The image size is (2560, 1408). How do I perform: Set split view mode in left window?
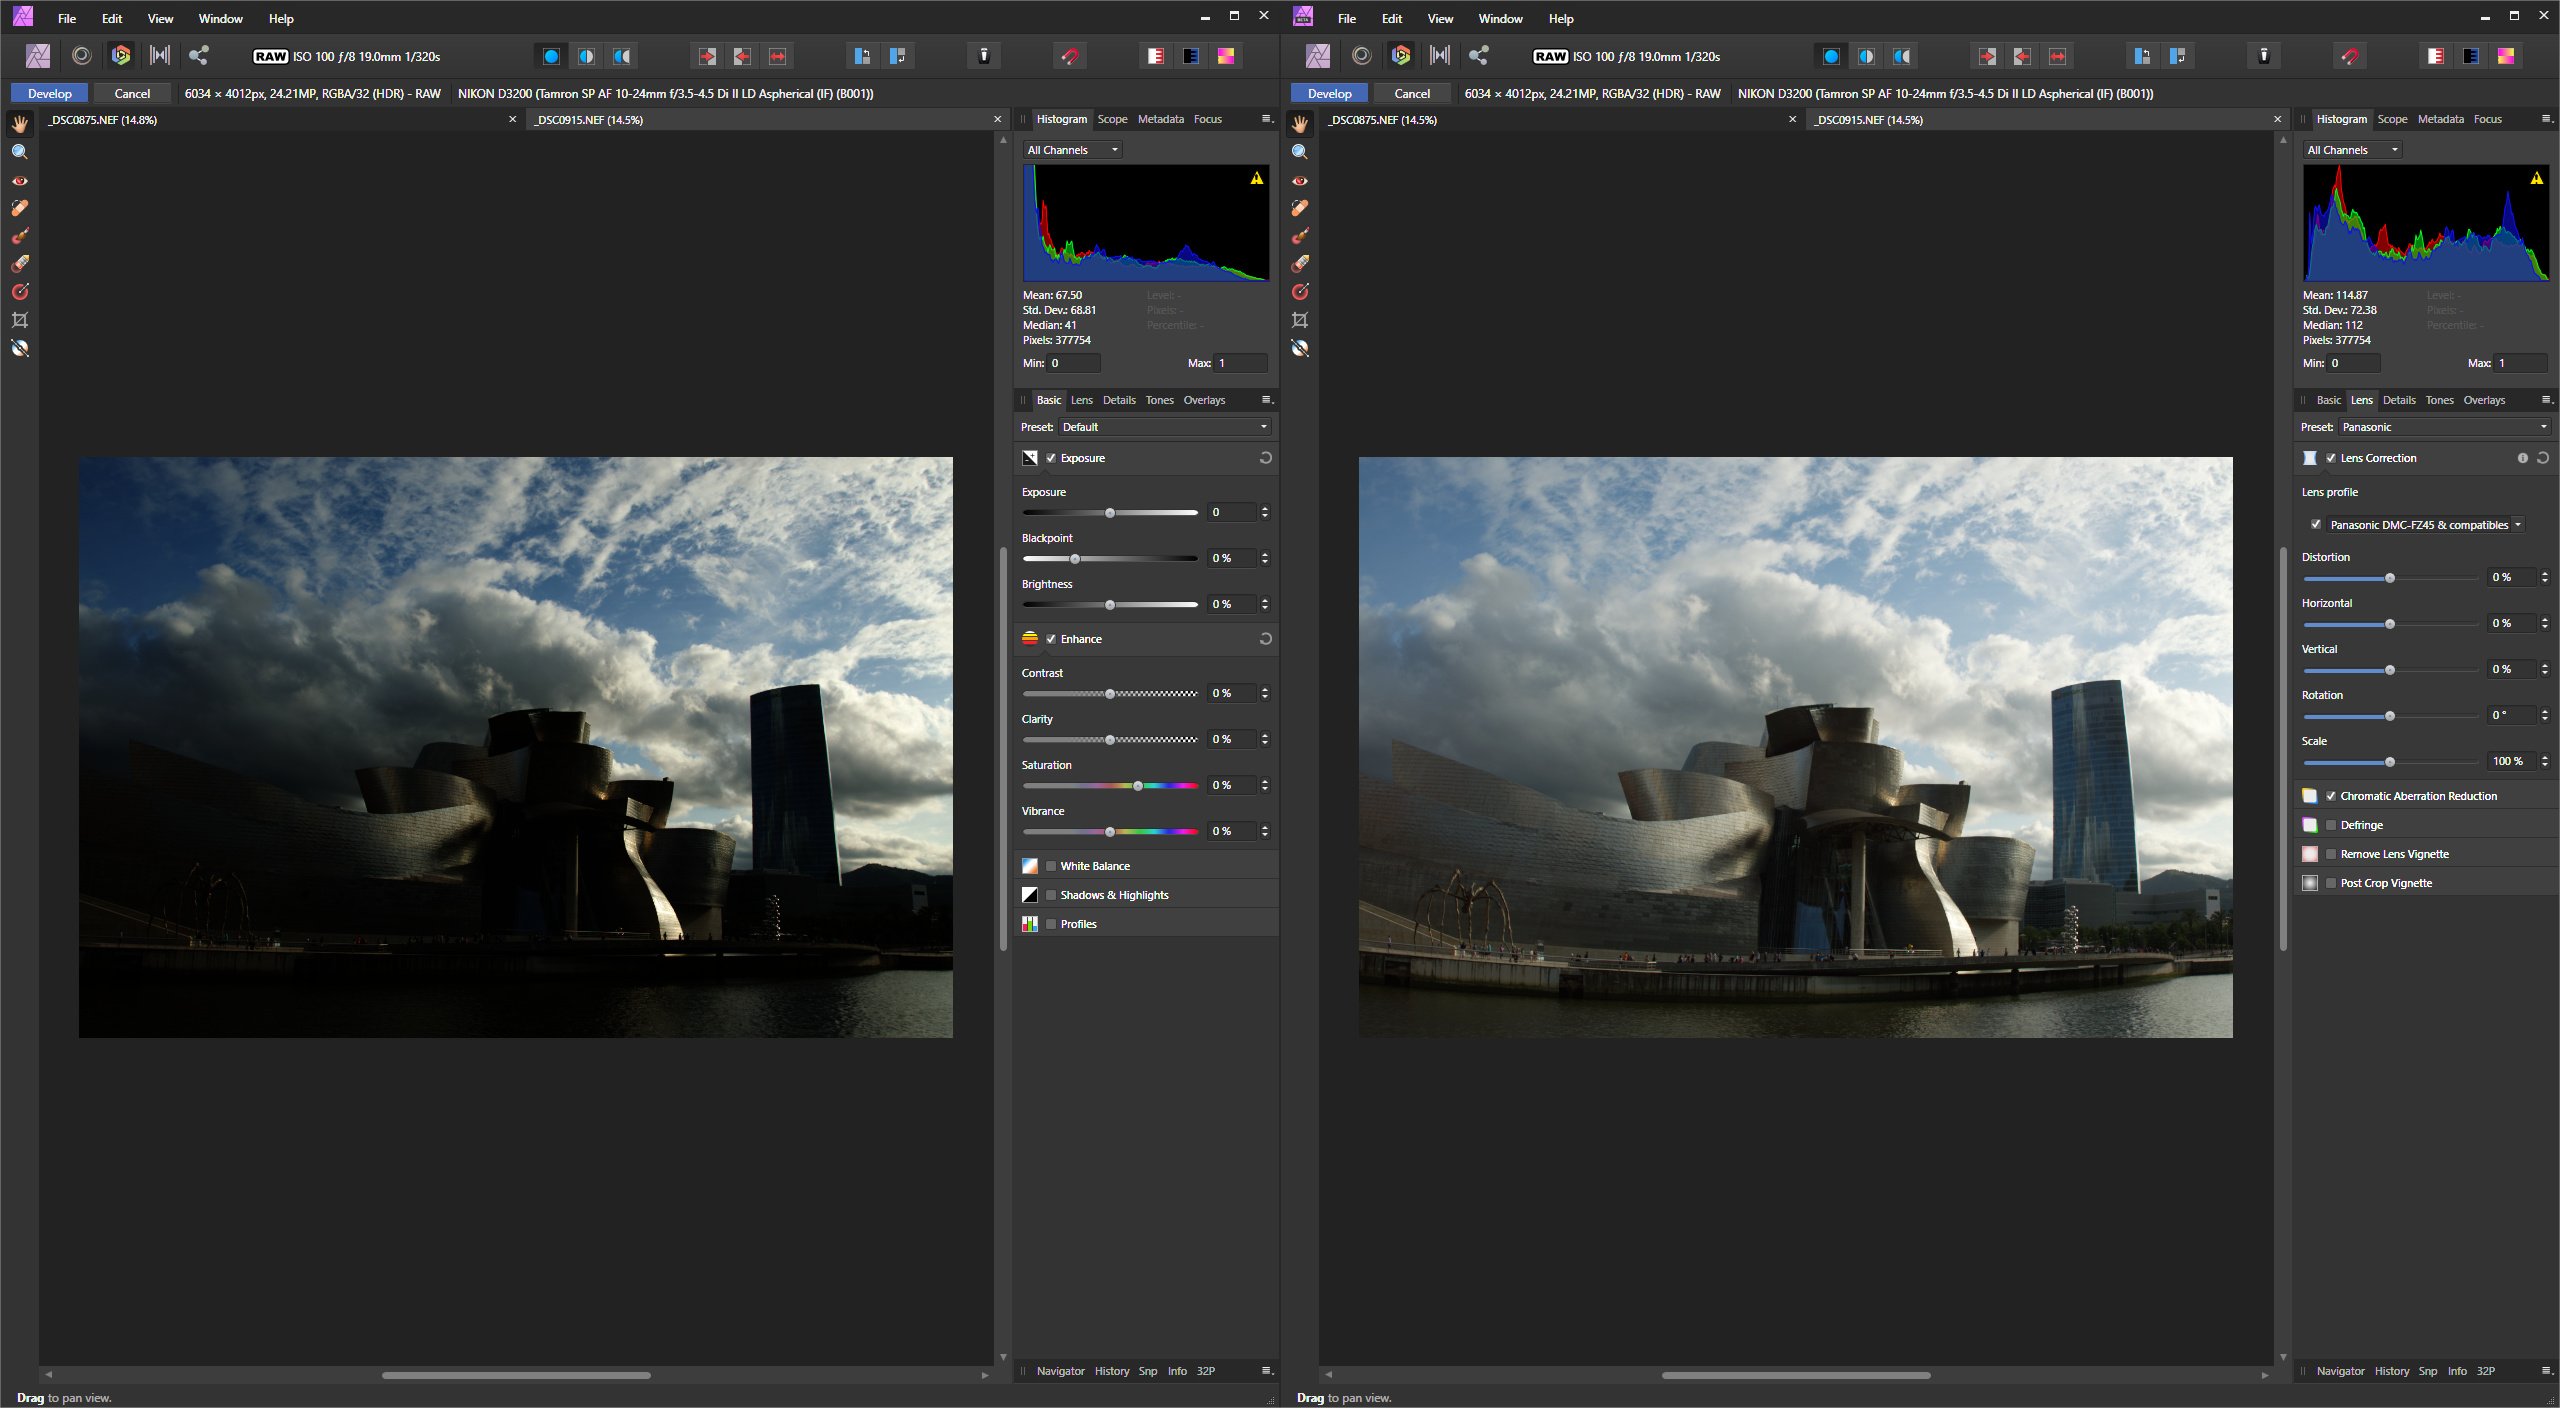[x=587, y=56]
